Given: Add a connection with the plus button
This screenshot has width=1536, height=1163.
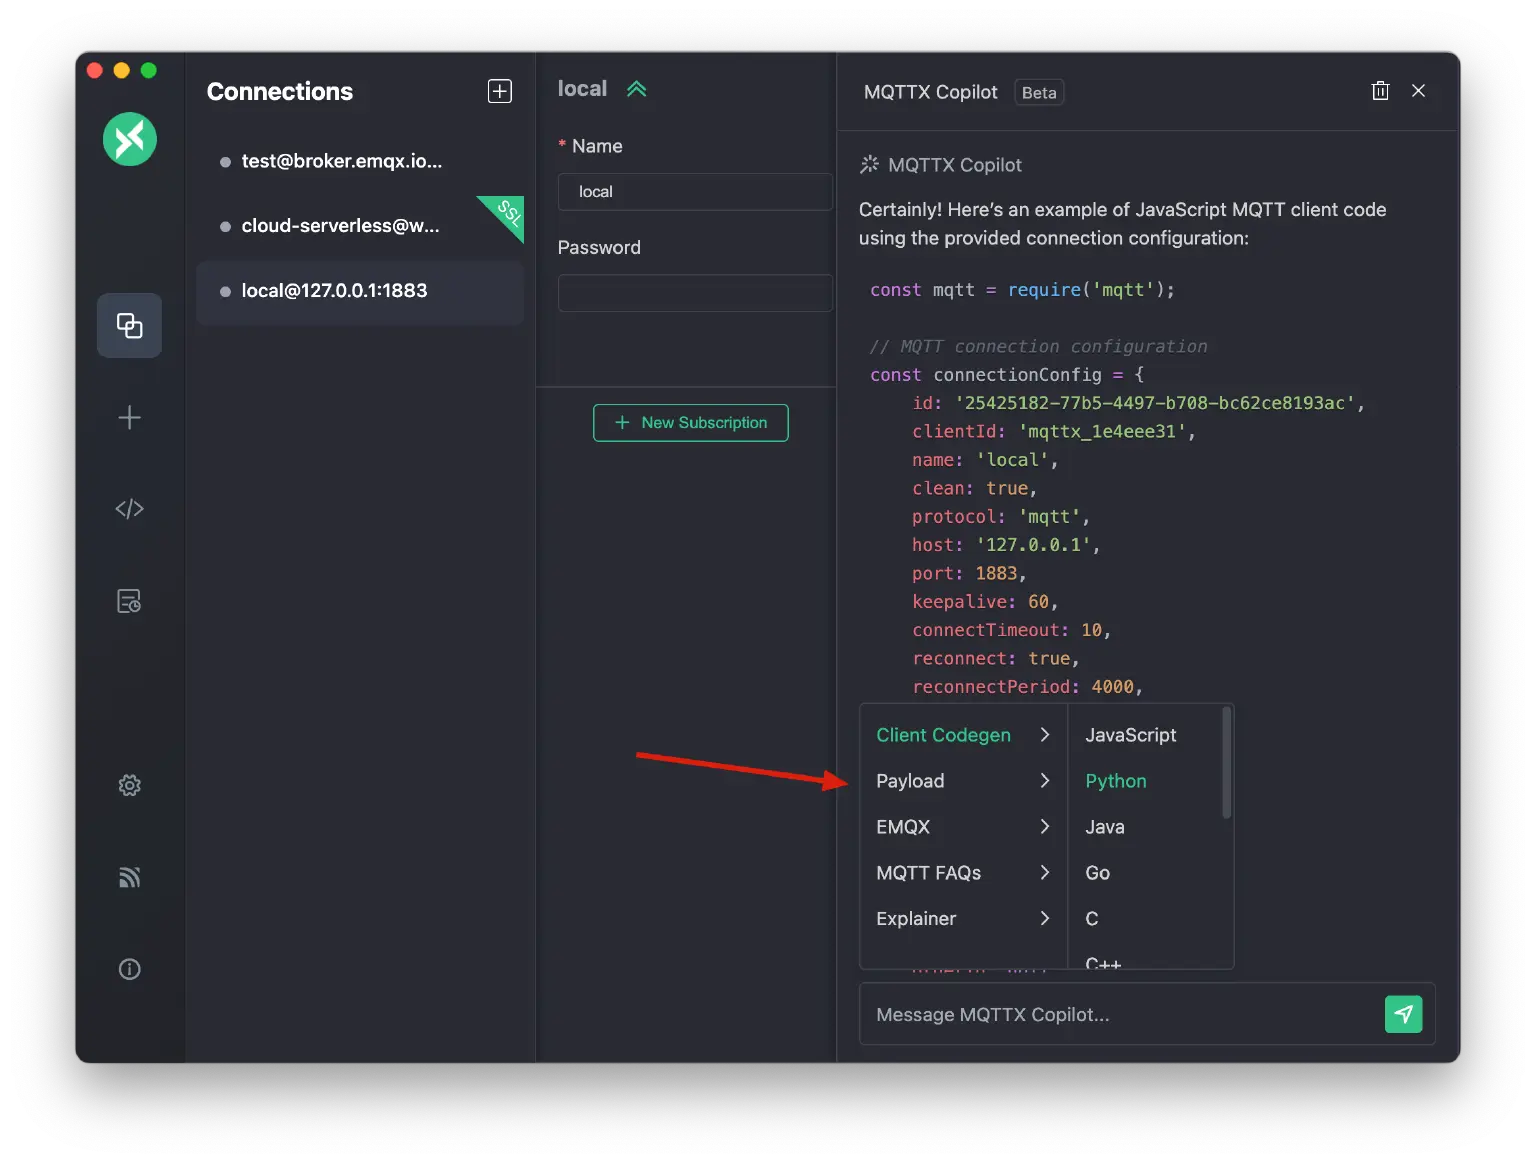Looking at the screenshot, I should pos(499,91).
